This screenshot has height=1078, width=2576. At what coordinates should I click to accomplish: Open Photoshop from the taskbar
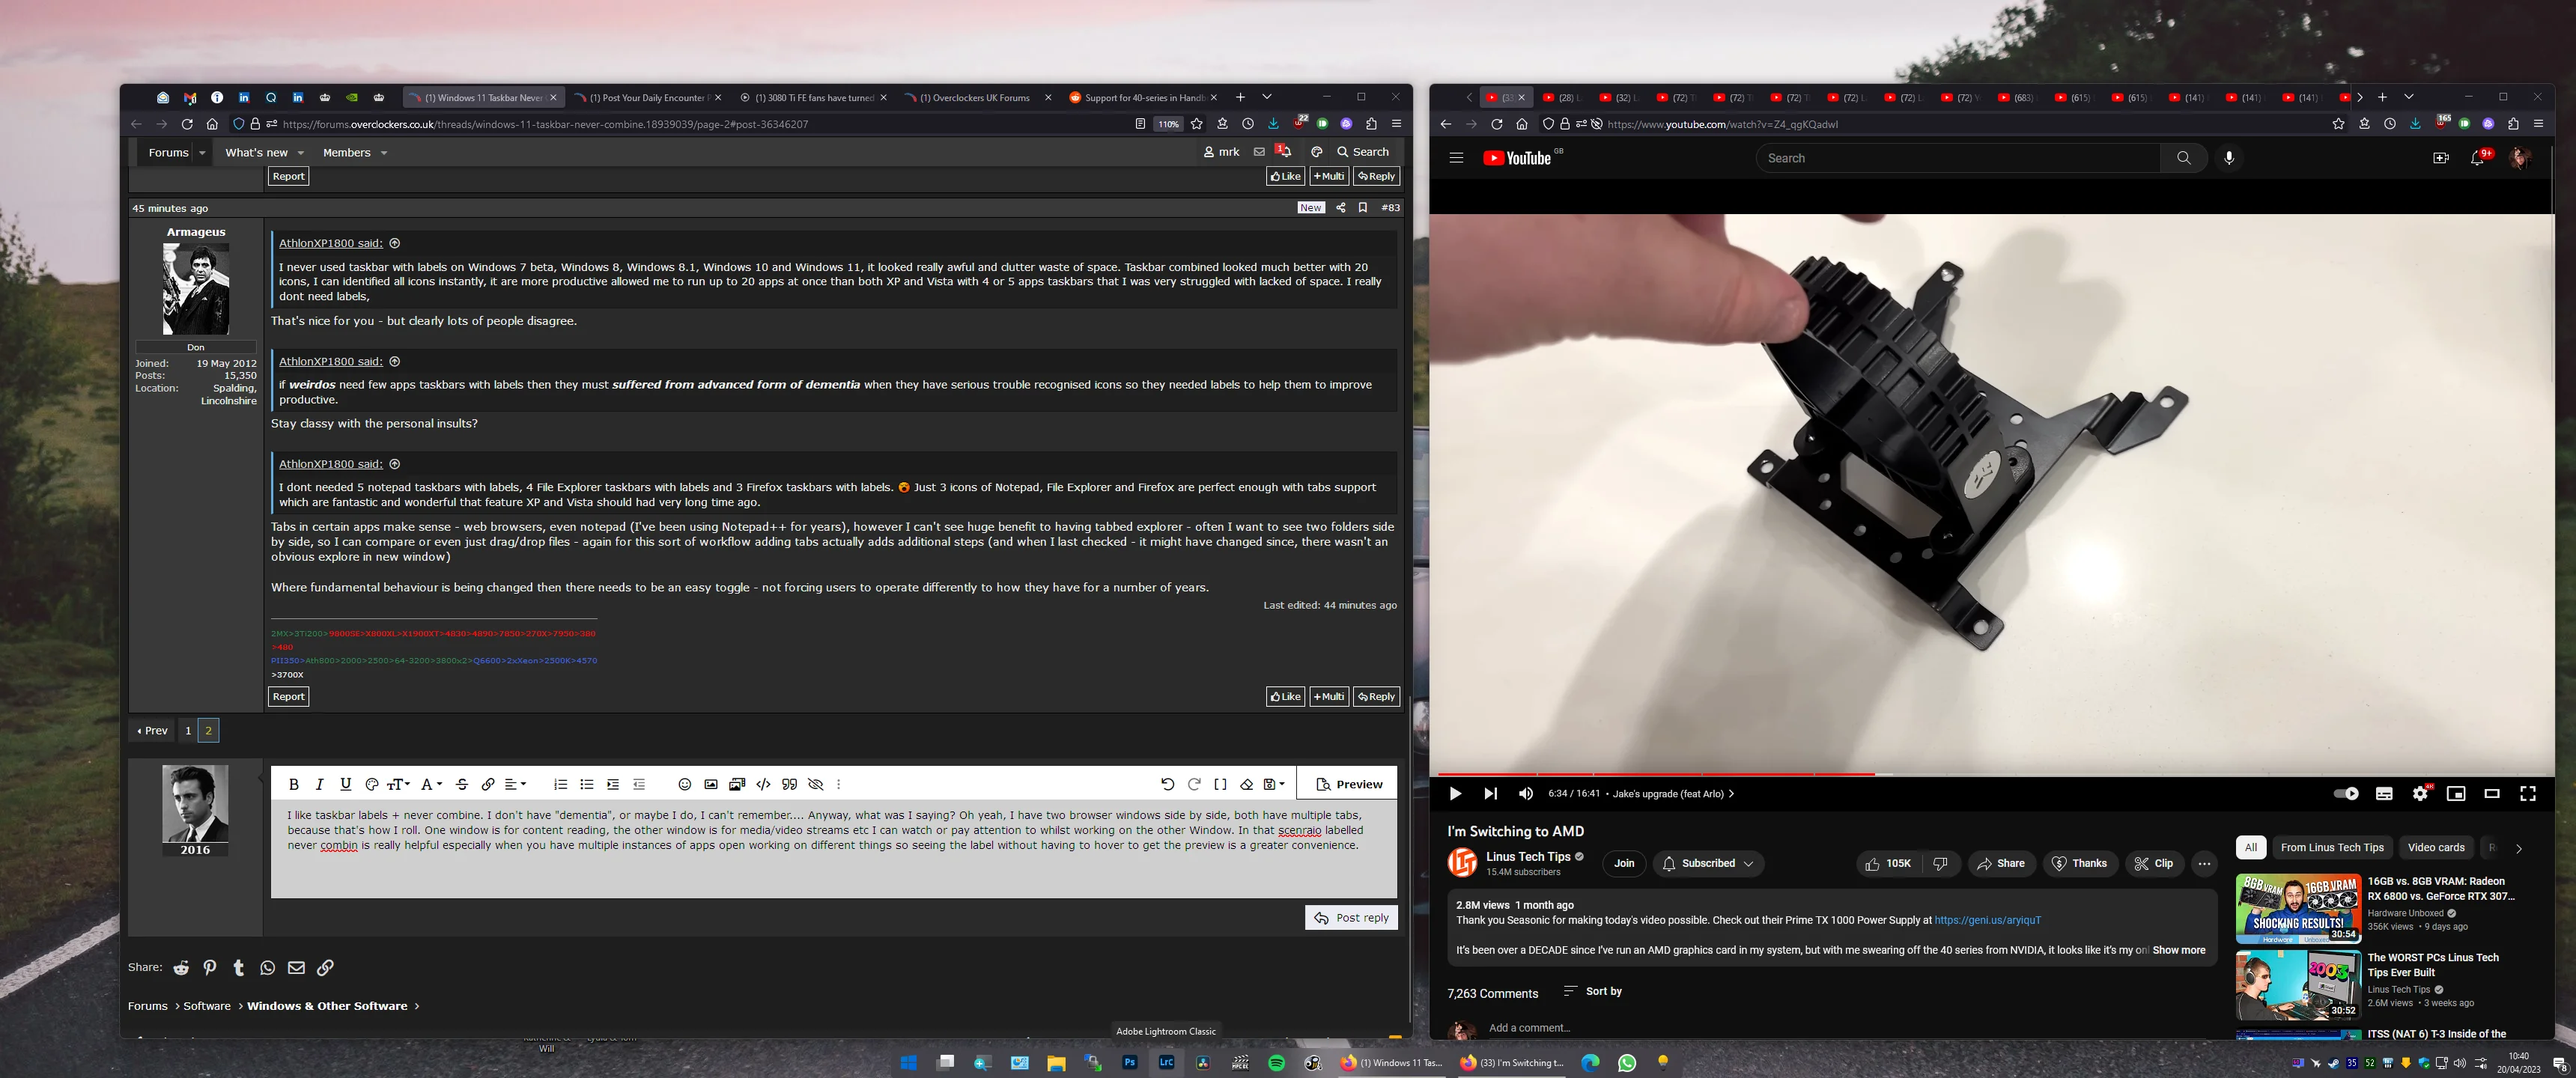(1130, 1063)
